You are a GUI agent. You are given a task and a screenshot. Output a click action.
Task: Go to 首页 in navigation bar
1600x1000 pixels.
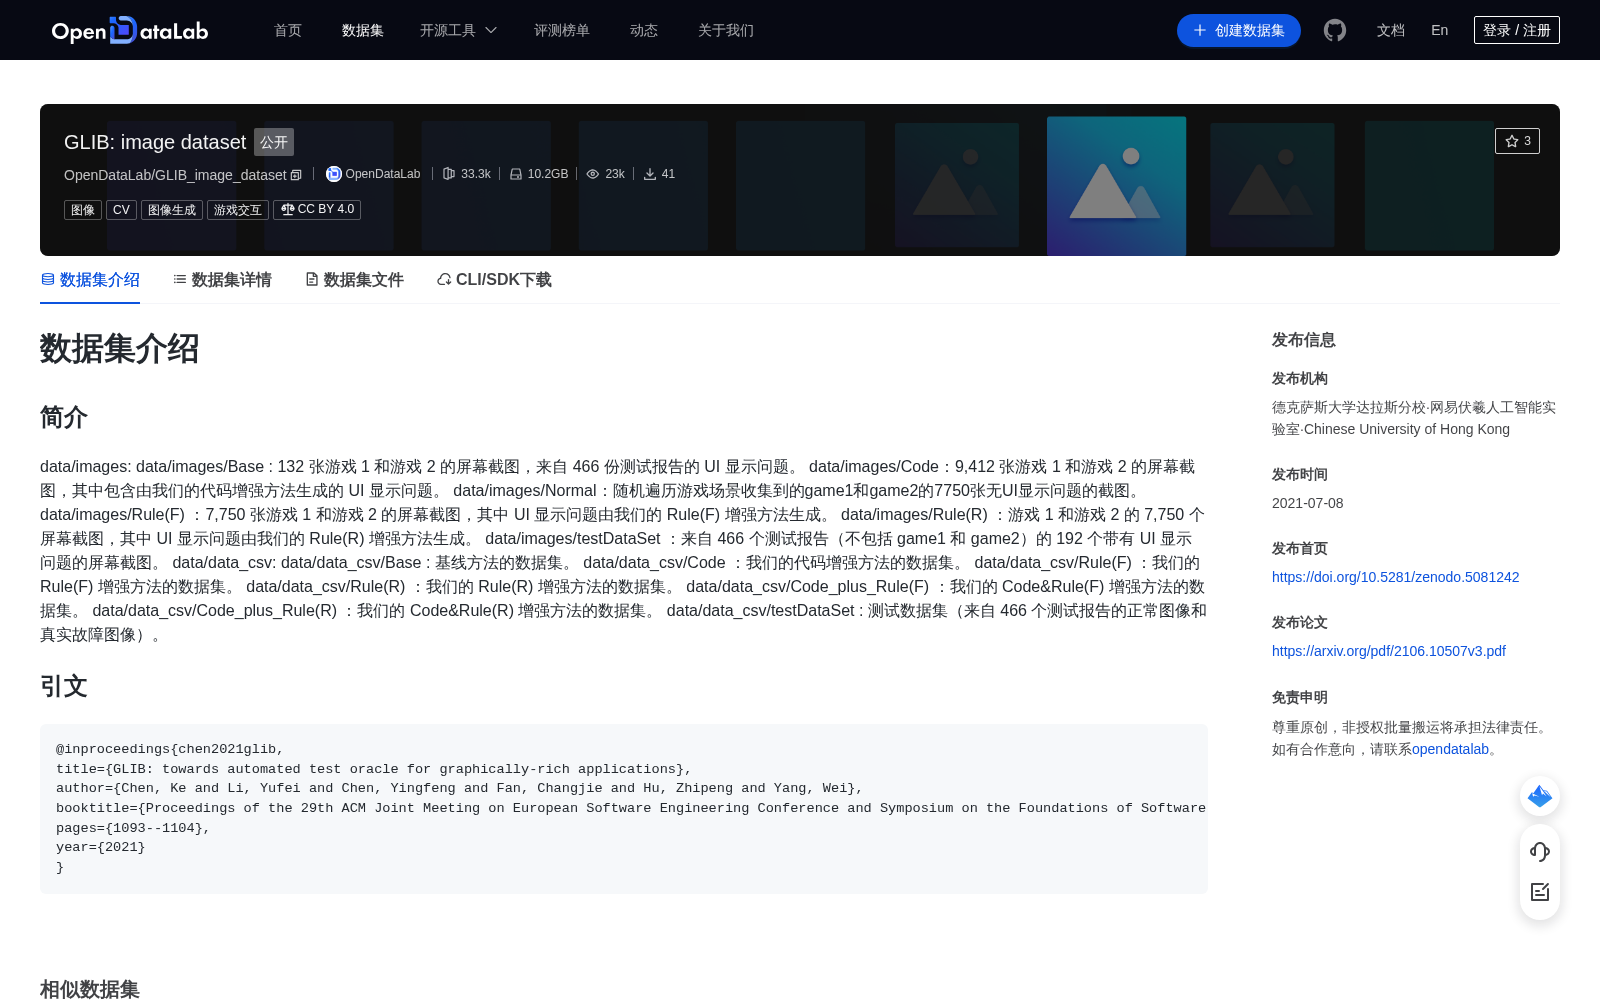pos(288,30)
